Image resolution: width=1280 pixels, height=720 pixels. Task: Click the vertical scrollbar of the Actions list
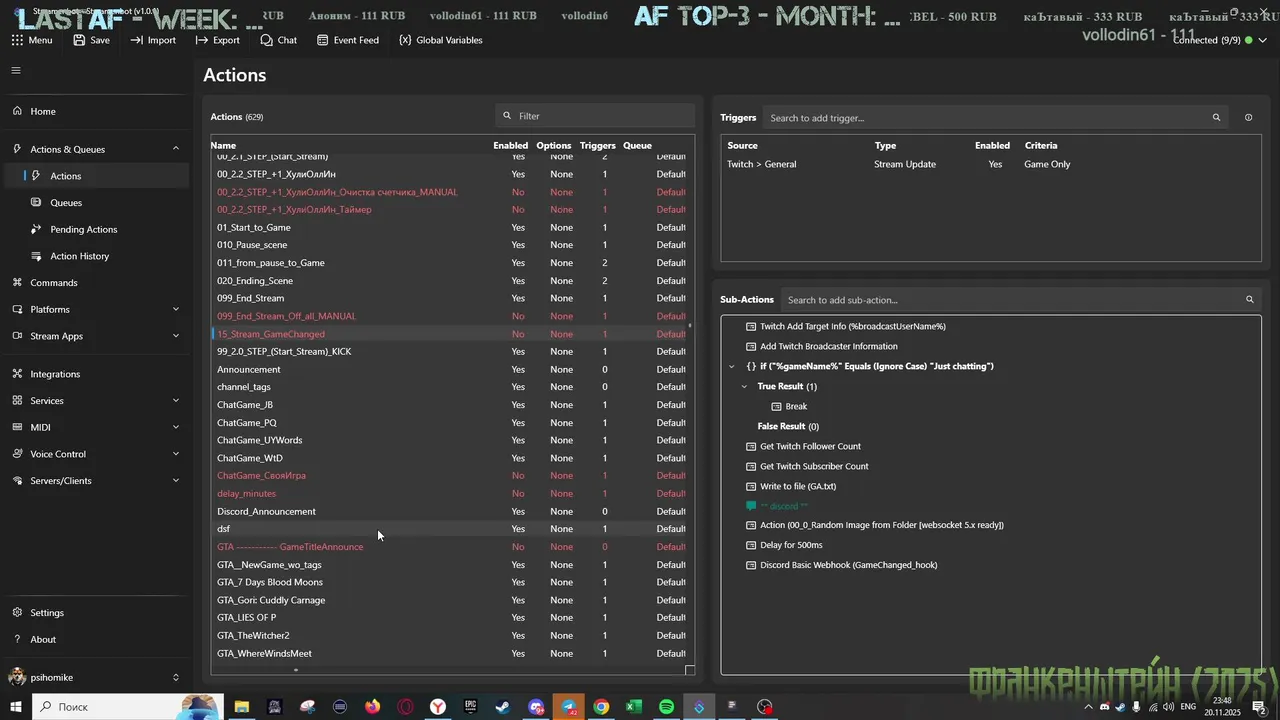[690, 325]
